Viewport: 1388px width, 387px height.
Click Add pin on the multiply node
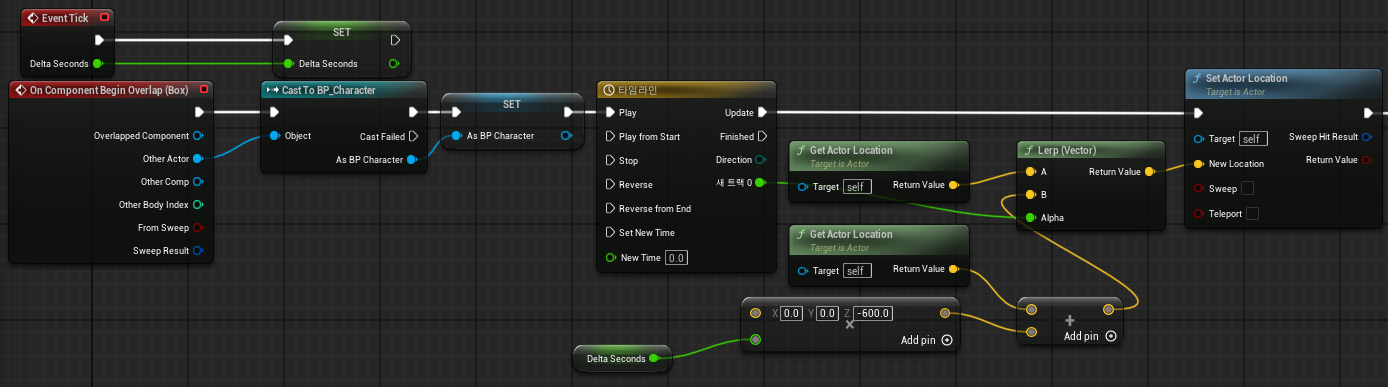tap(926, 340)
